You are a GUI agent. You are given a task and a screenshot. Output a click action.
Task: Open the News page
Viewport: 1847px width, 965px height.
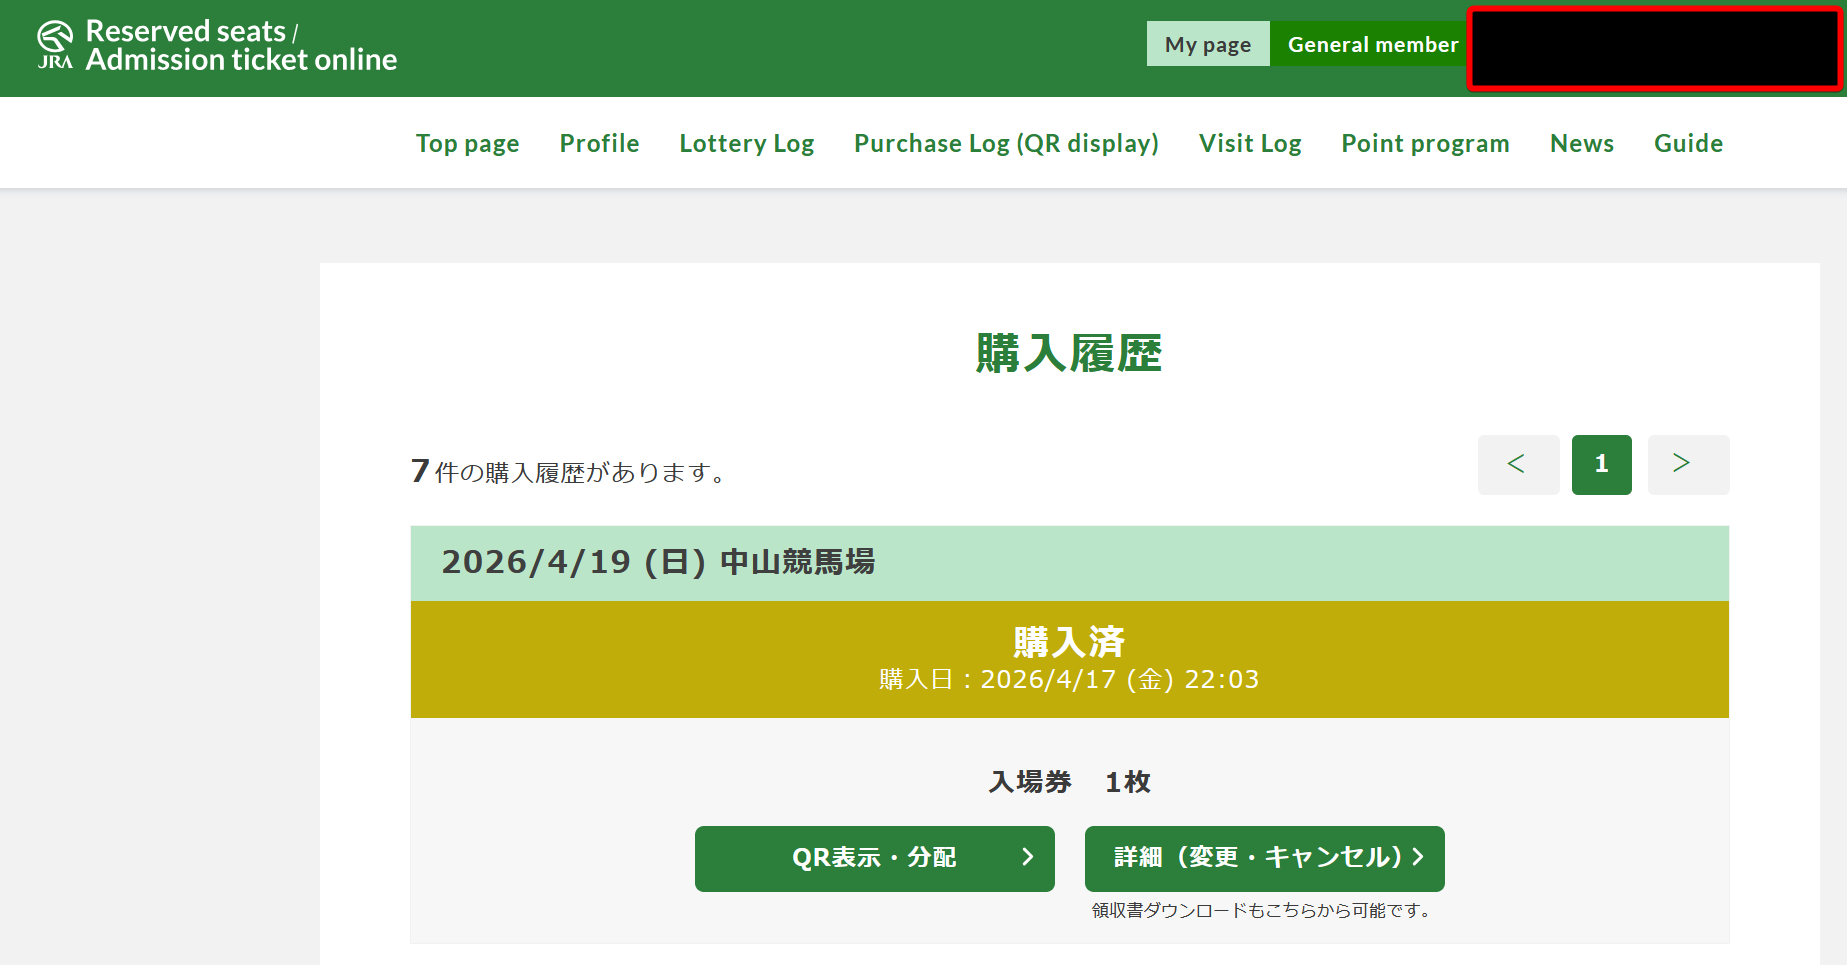(x=1582, y=143)
